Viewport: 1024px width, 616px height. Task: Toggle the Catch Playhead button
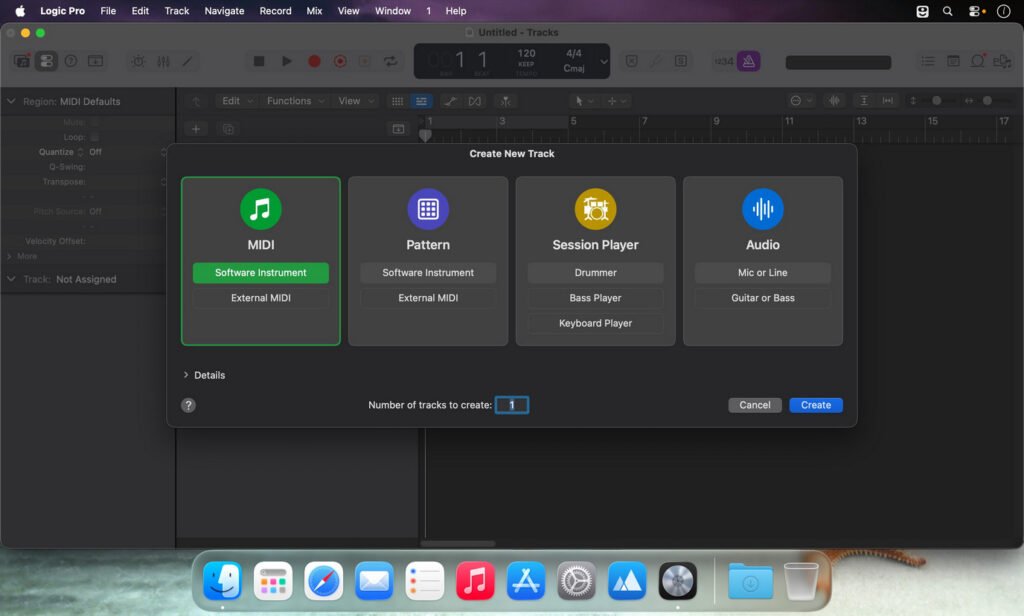(x=505, y=101)
